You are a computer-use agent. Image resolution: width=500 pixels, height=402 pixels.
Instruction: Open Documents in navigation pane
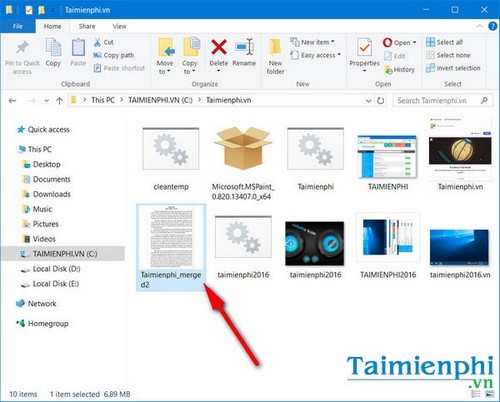point(46,179)
